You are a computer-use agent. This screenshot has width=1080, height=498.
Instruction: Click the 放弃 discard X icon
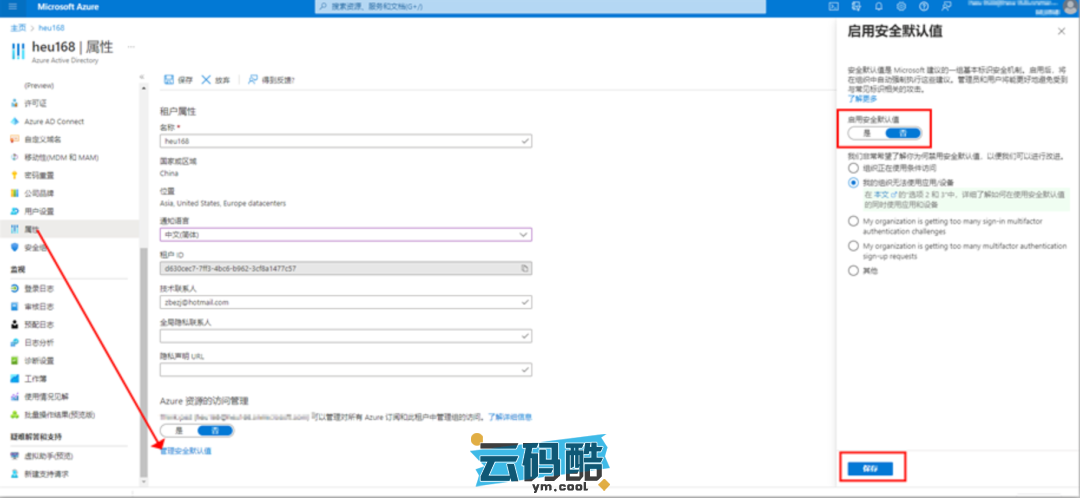pyautogui.click(x=207, y=79)
